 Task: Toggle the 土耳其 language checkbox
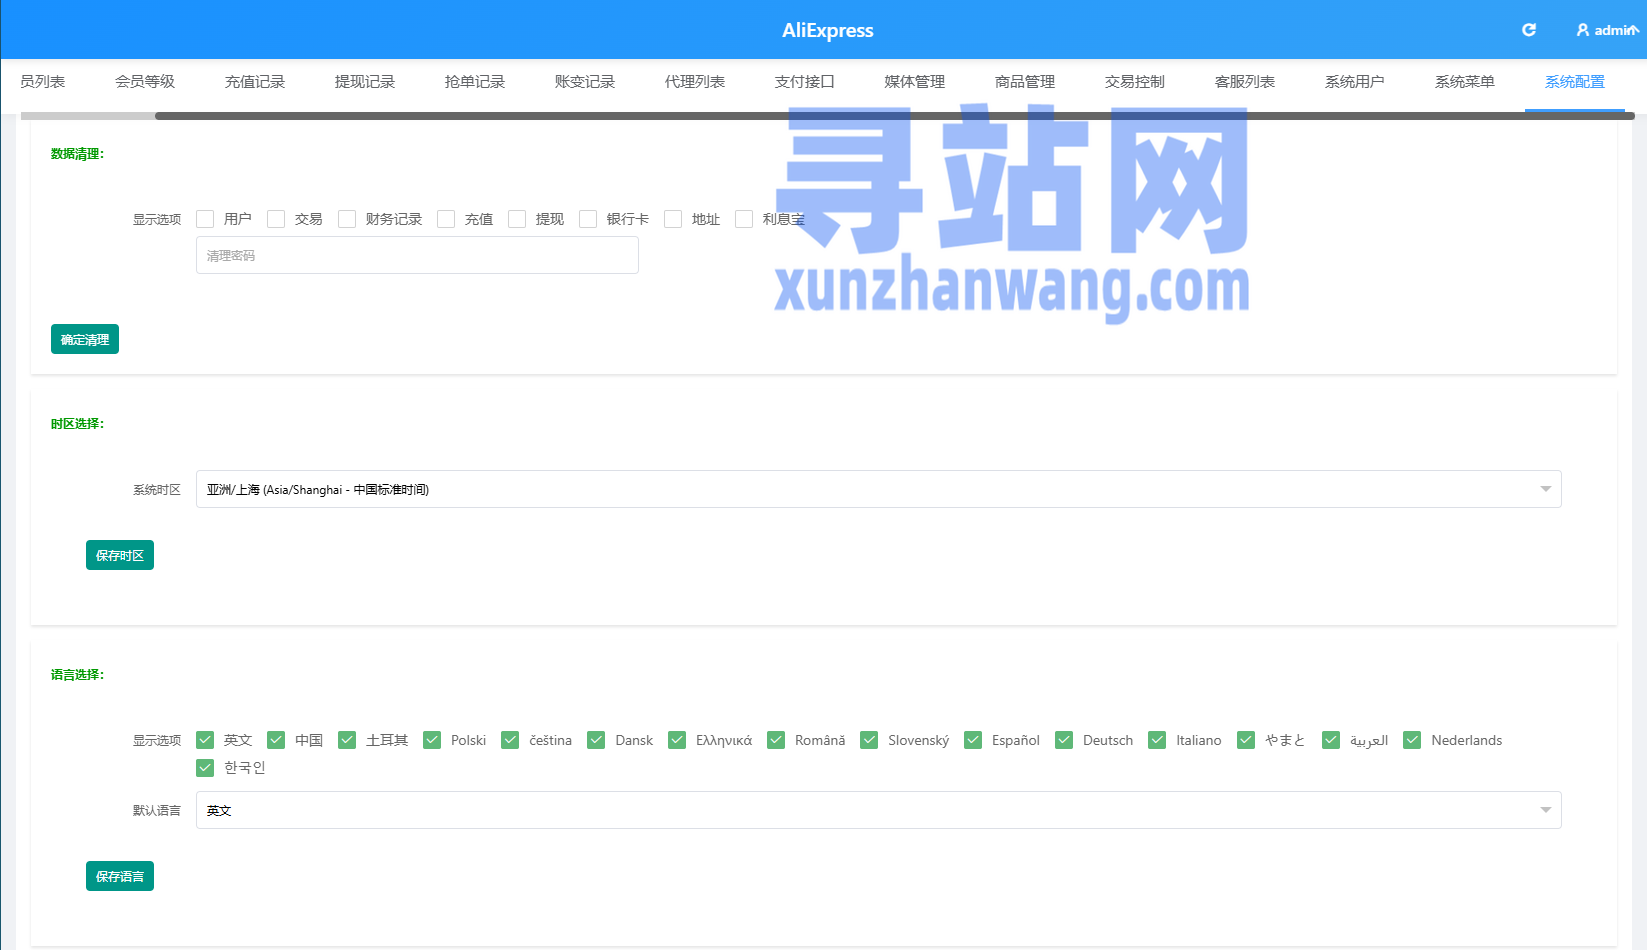coord(347,740)
